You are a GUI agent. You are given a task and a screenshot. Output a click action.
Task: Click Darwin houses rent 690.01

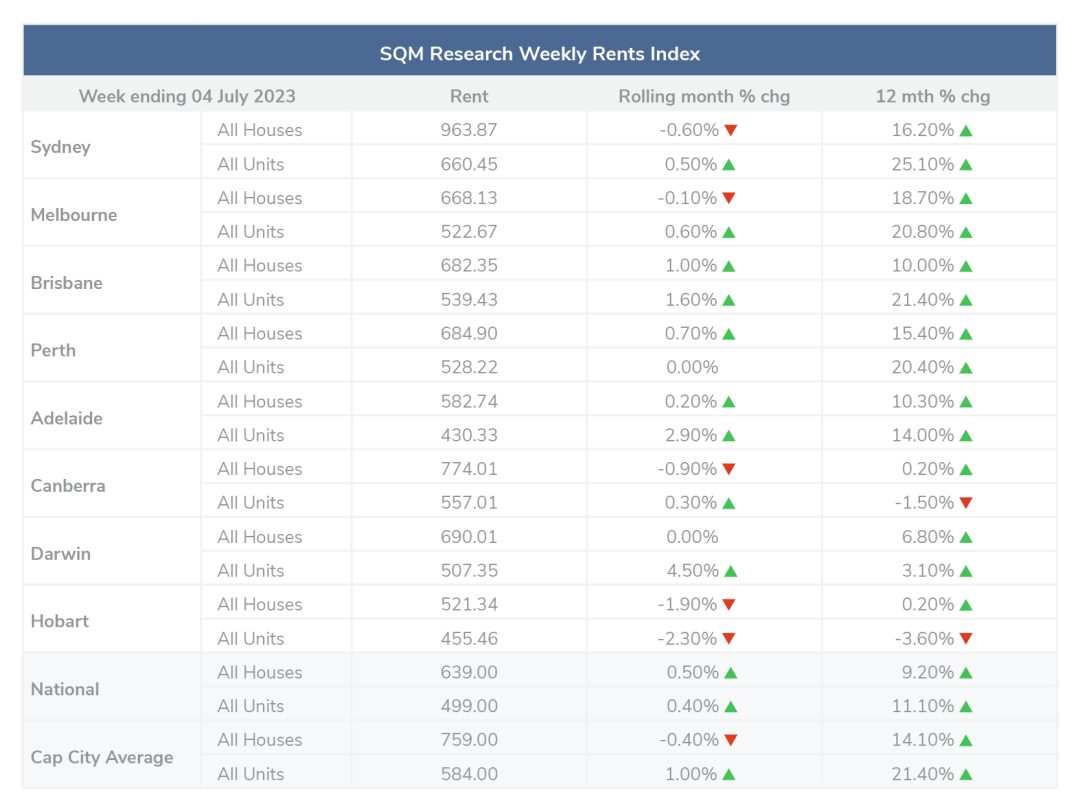point(469,537)
